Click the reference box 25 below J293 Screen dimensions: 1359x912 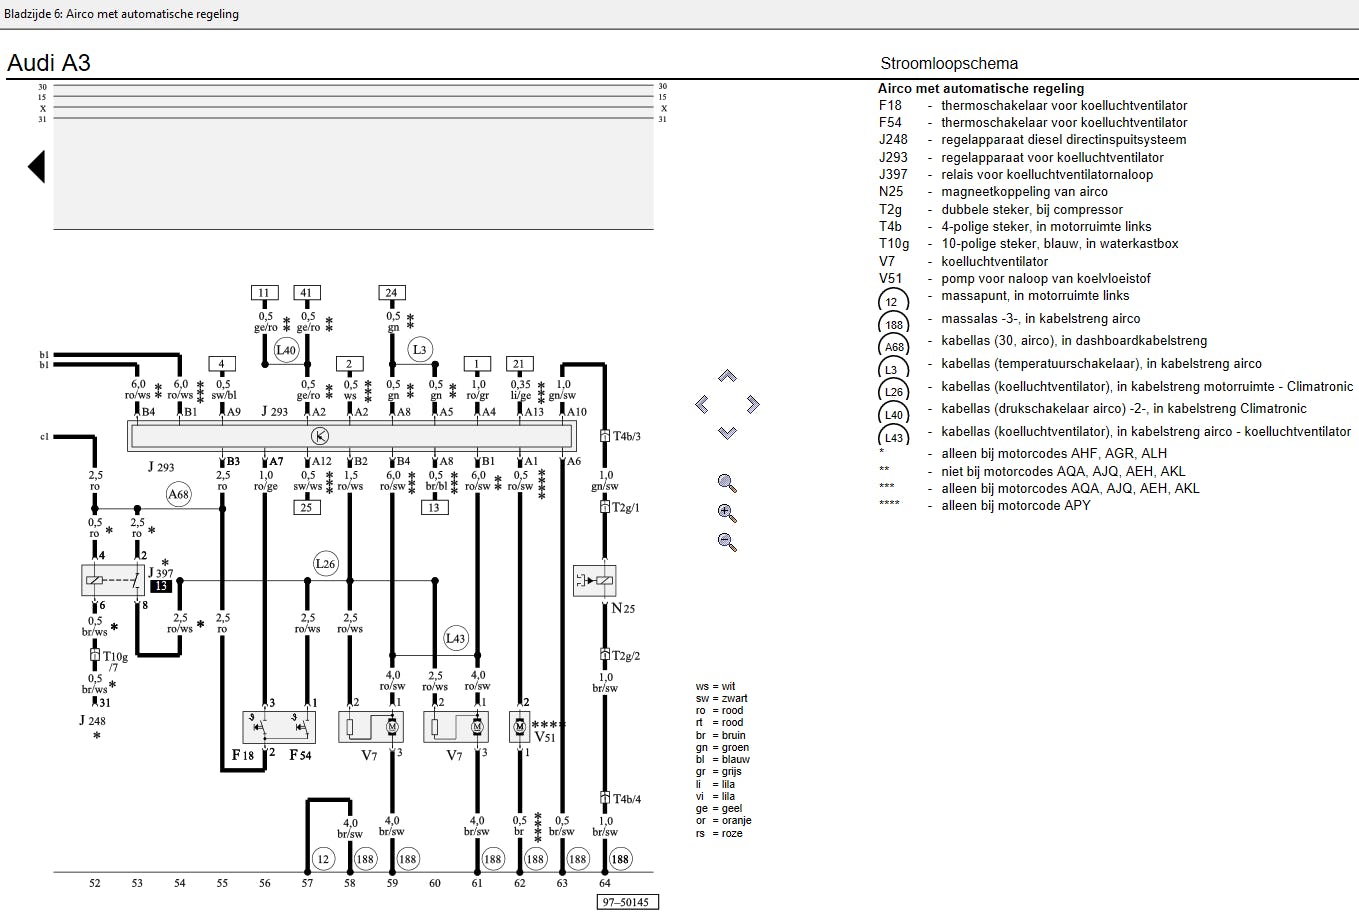tap(306, 507)
